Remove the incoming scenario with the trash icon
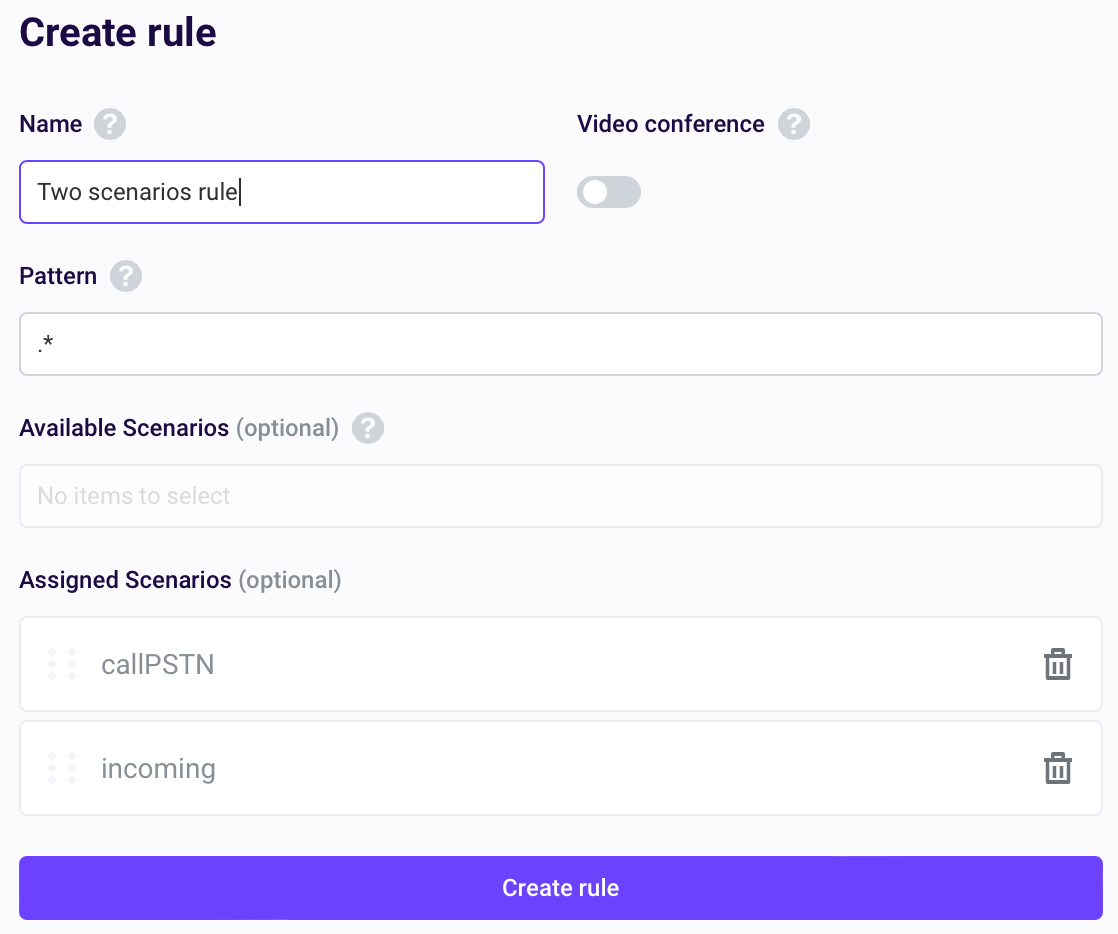This screenshot has height=934, width=1118. [x=1058, y=768]
